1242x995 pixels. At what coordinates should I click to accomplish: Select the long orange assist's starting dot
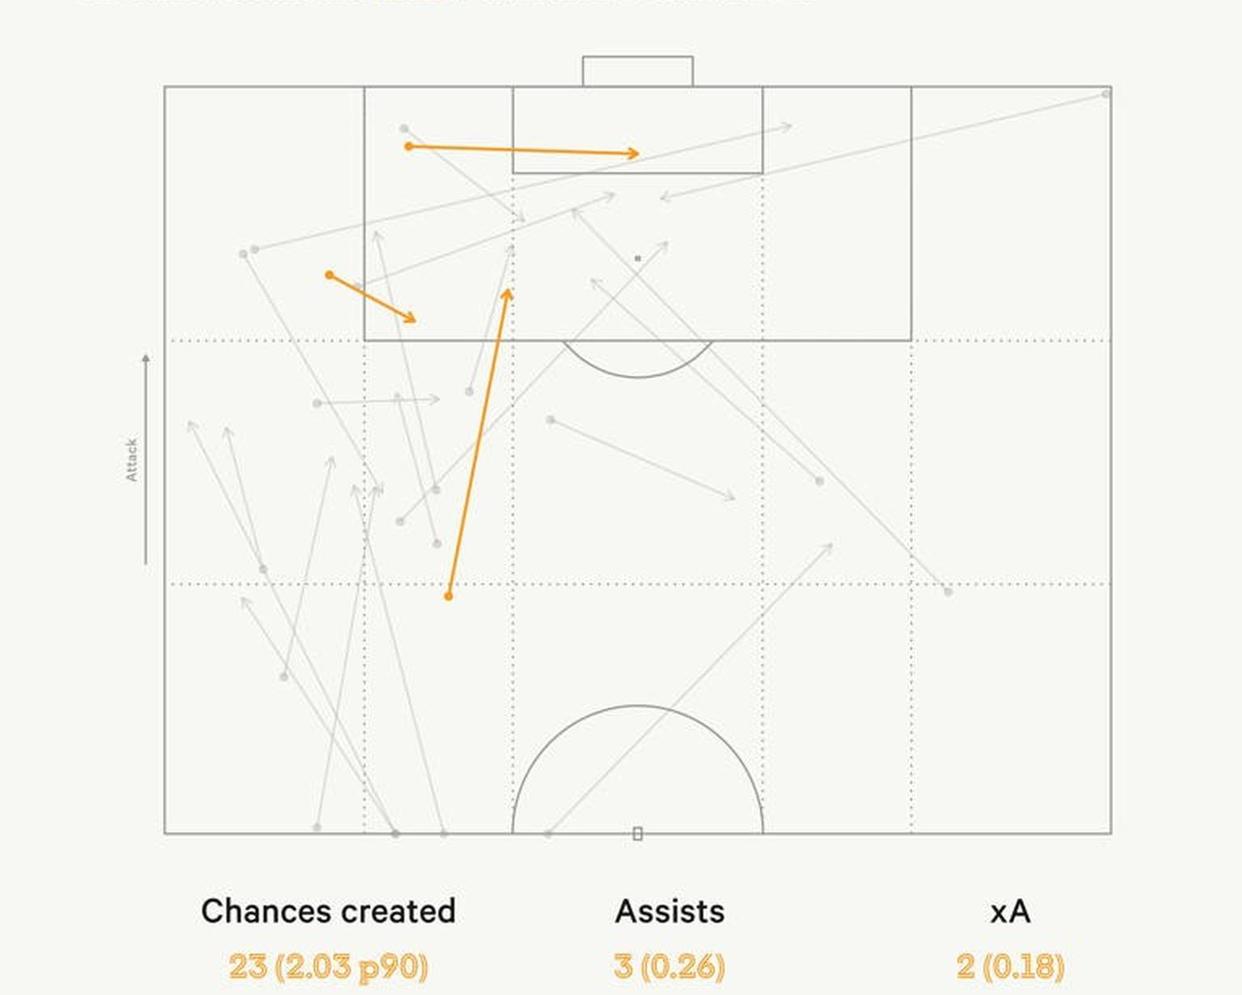449,596
